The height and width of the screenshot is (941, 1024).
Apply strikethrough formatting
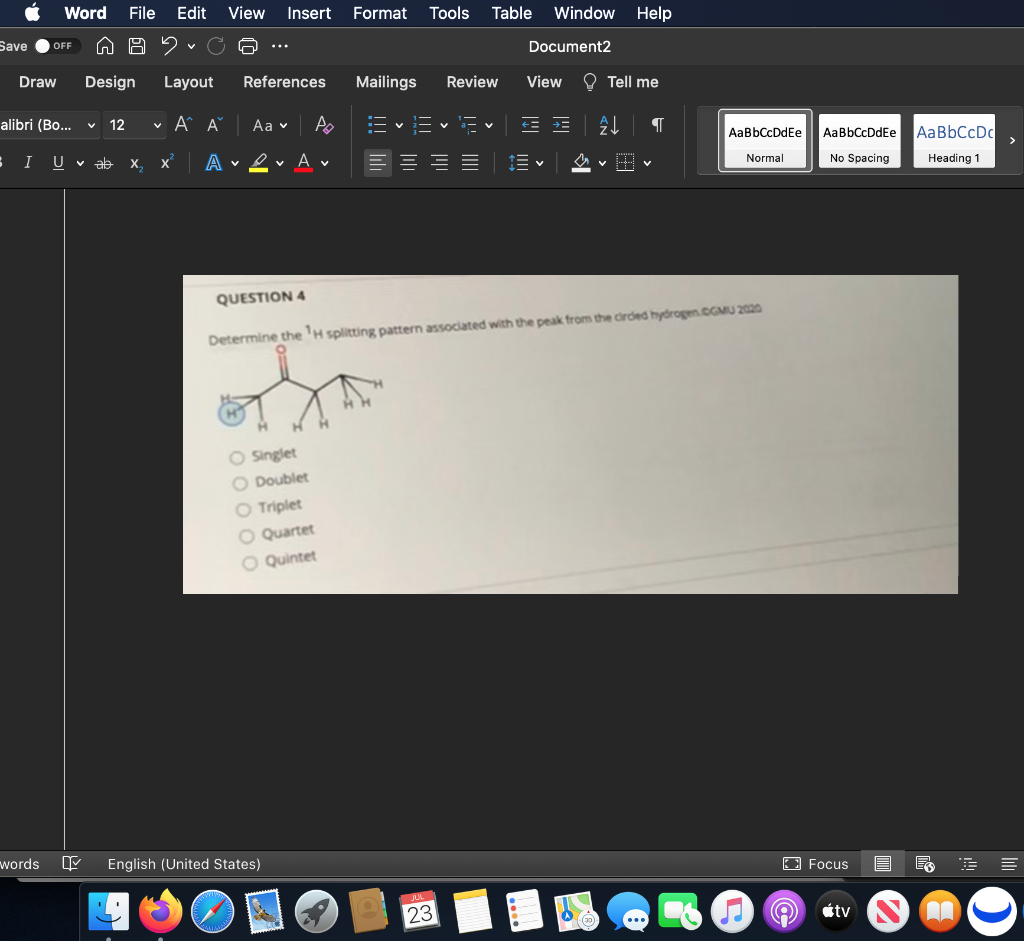tap(103, 162)
